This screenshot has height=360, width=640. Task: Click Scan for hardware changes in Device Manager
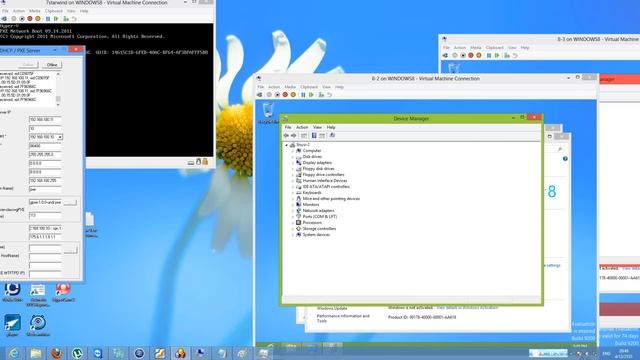click(x=332, y=136)
